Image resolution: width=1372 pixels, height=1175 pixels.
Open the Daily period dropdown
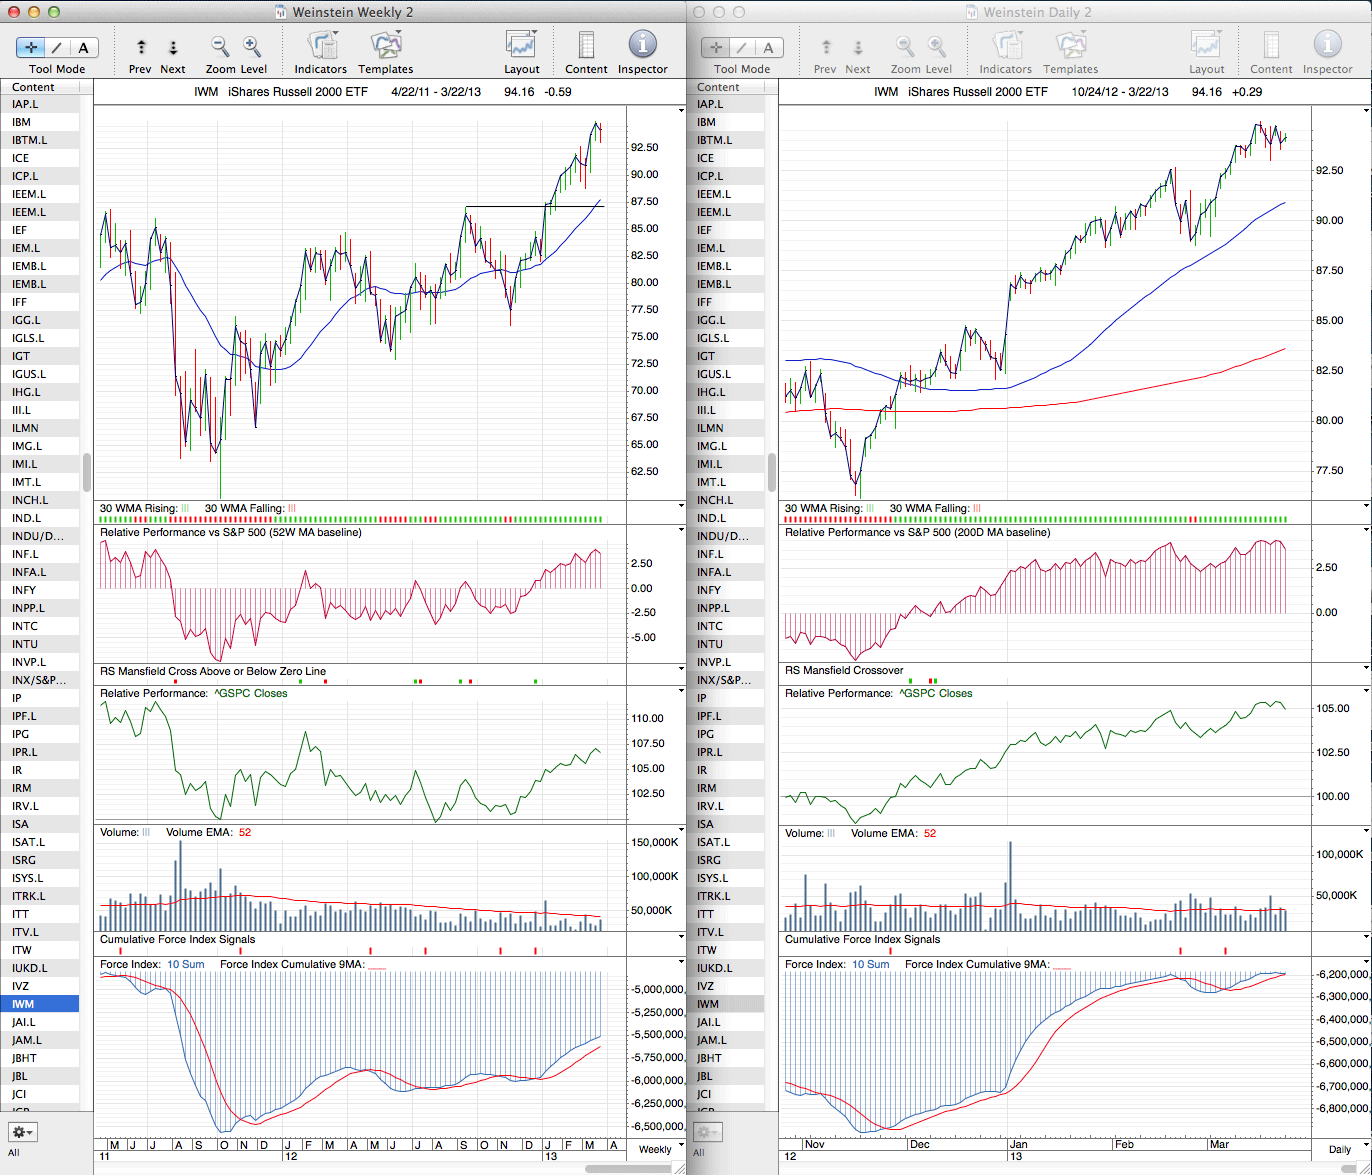click(x=1339, y=1149)
